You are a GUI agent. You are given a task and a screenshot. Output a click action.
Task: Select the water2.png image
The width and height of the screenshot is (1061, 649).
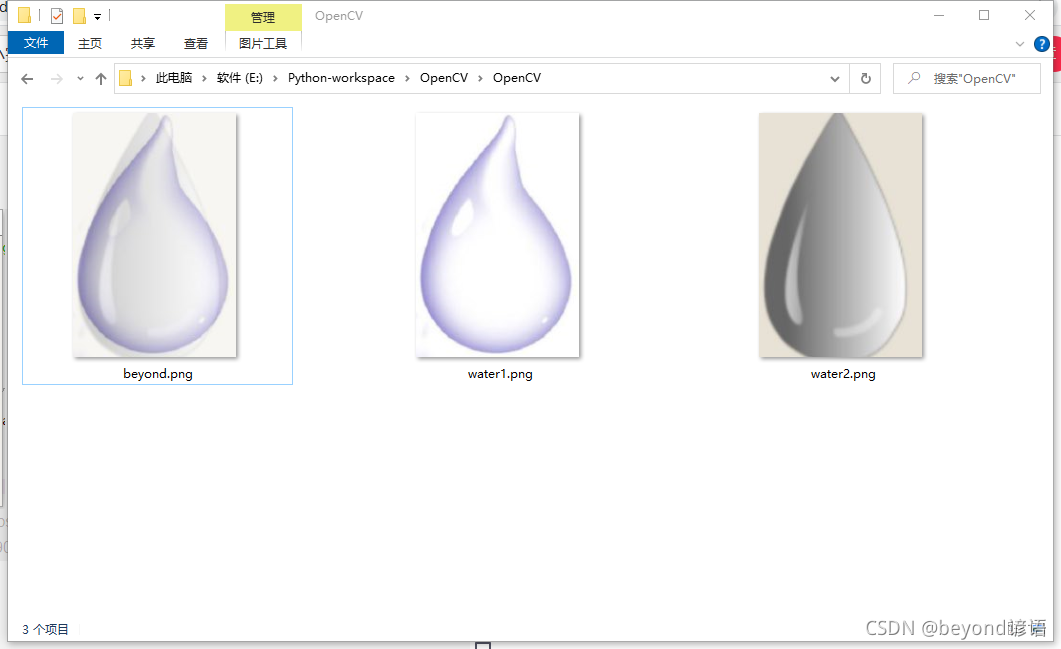[x=841, y=235]
